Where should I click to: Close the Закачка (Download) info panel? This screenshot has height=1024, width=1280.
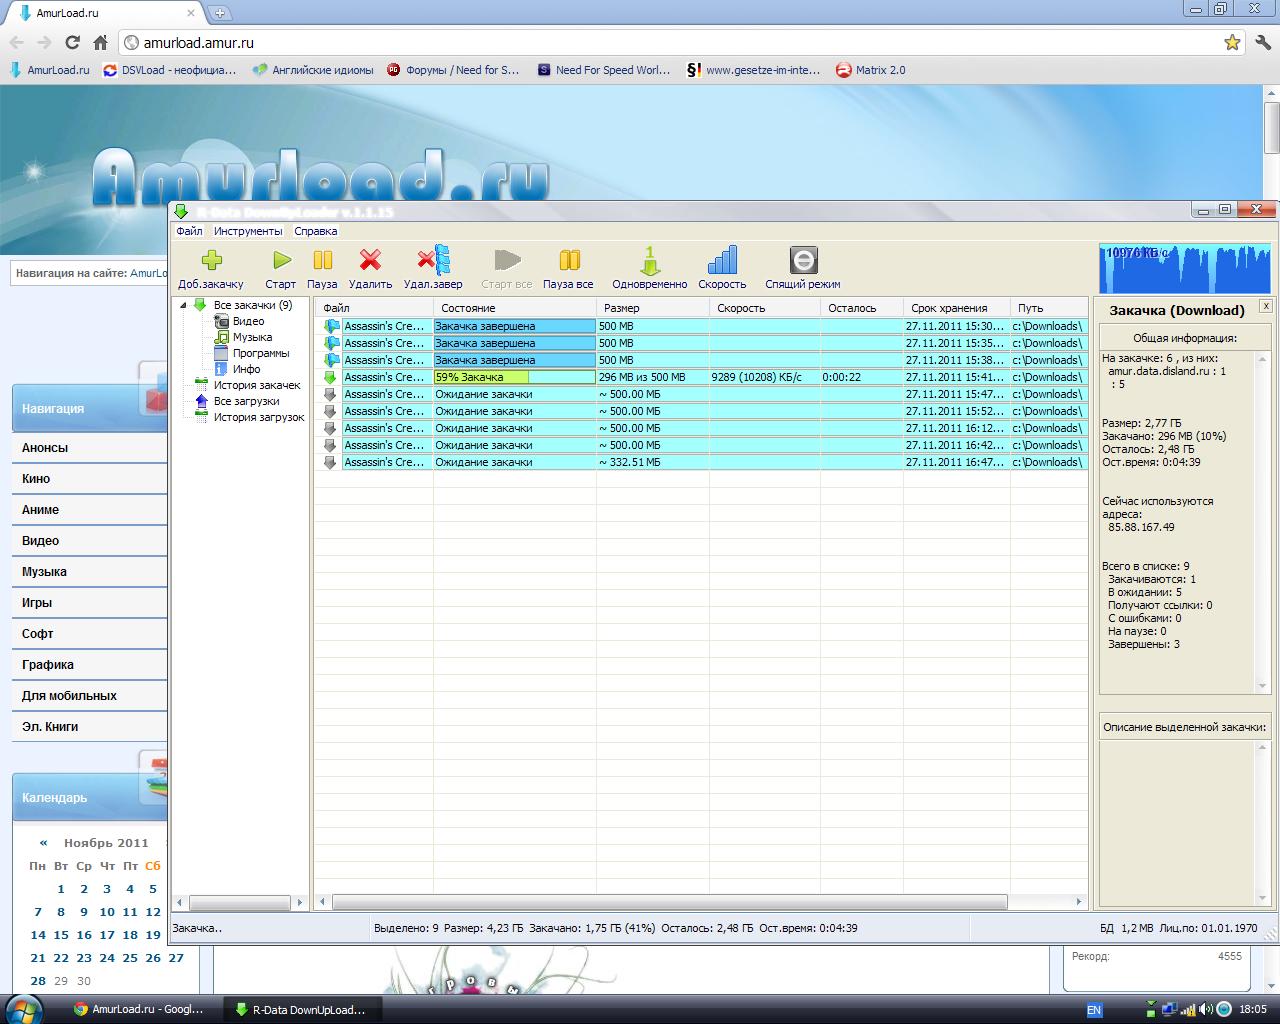click(x=1265, y=306)
